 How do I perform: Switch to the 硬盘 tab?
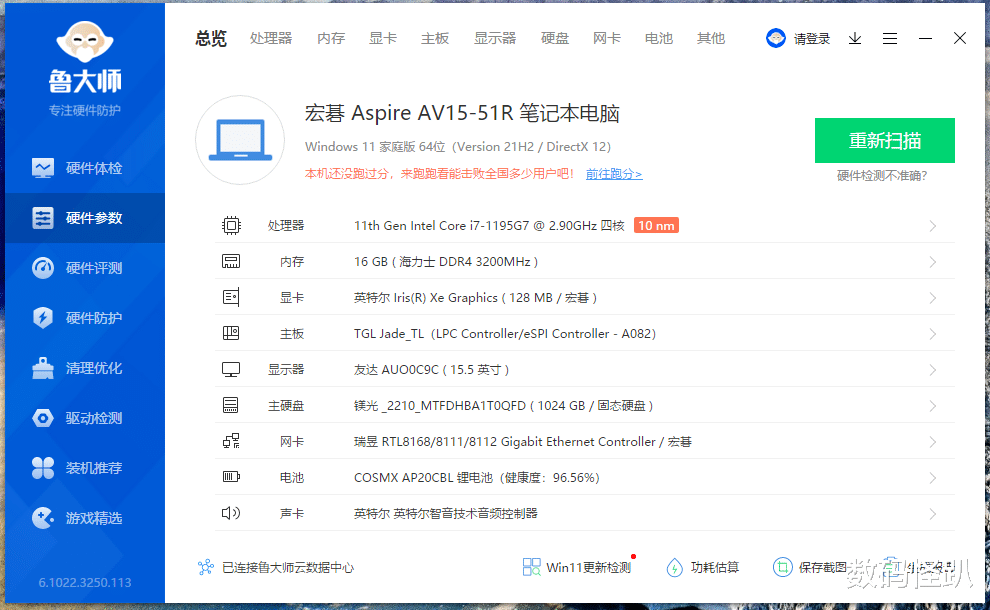click(555, 39)
